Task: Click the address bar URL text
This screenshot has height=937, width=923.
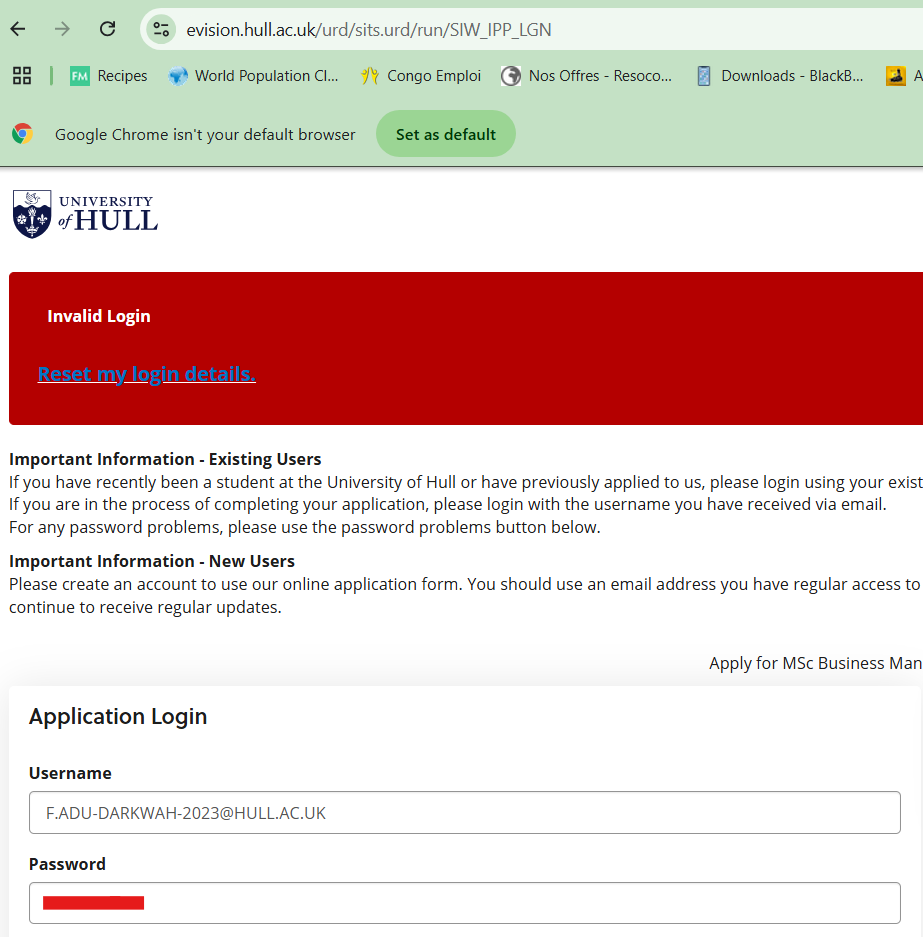Action: pyautogui.click(x=369, y=30)
